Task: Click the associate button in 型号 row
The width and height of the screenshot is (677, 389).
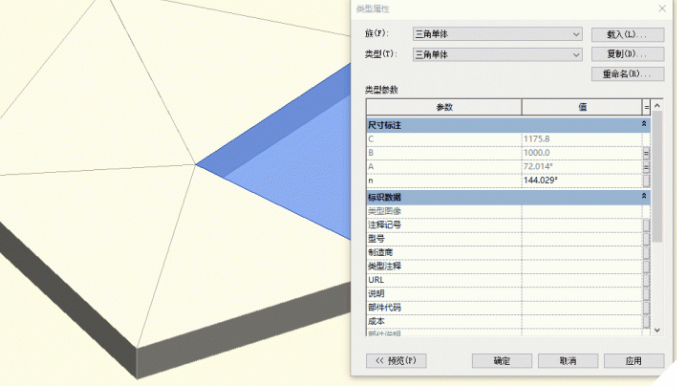Action: pyautogui.click(x=646, y=239)
